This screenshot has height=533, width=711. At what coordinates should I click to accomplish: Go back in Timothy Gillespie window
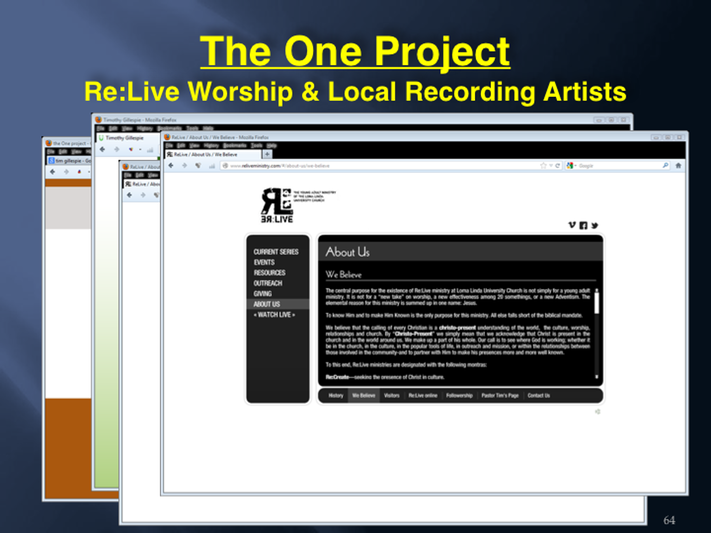[102, 149]
